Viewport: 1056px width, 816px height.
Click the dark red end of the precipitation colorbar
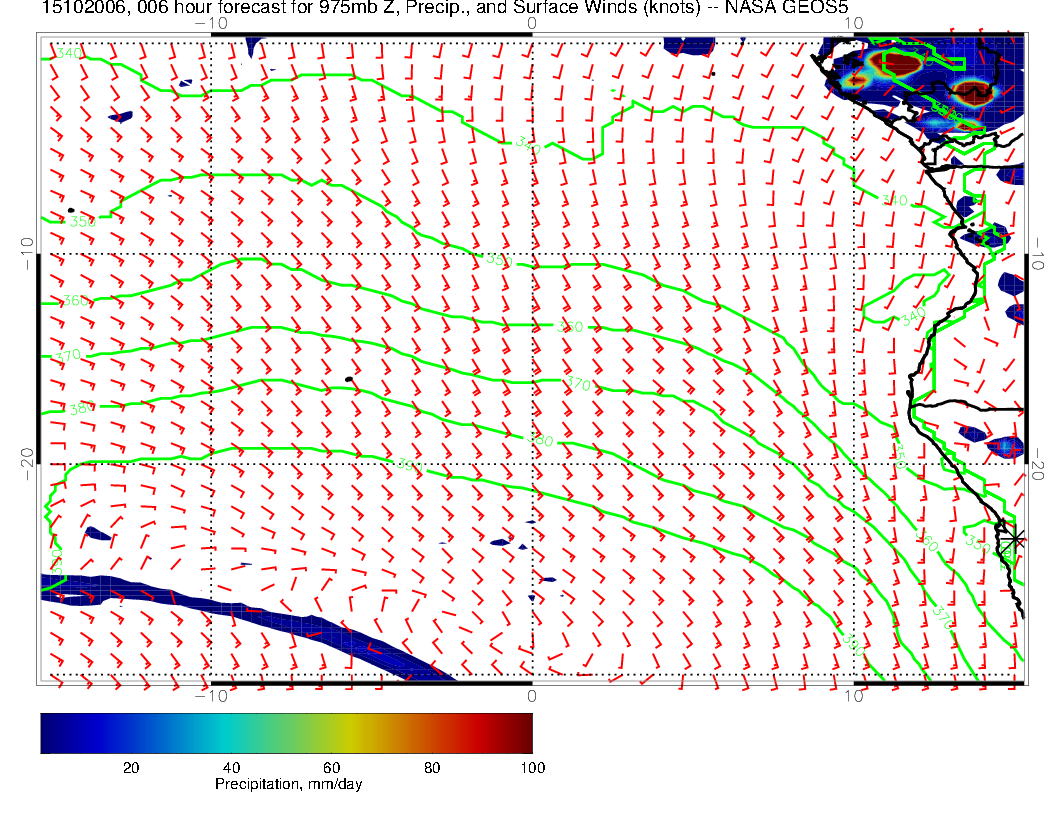(x=525, y=733)
